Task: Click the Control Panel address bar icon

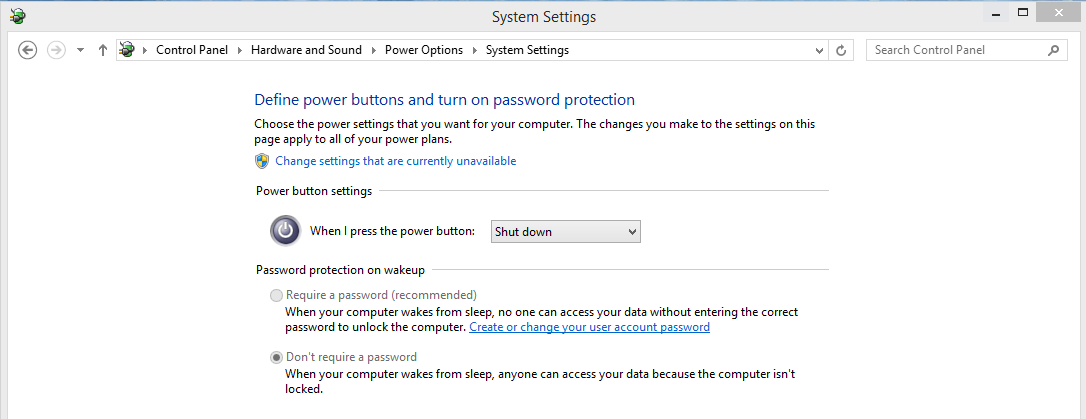Action: click(x=127, y=50)
